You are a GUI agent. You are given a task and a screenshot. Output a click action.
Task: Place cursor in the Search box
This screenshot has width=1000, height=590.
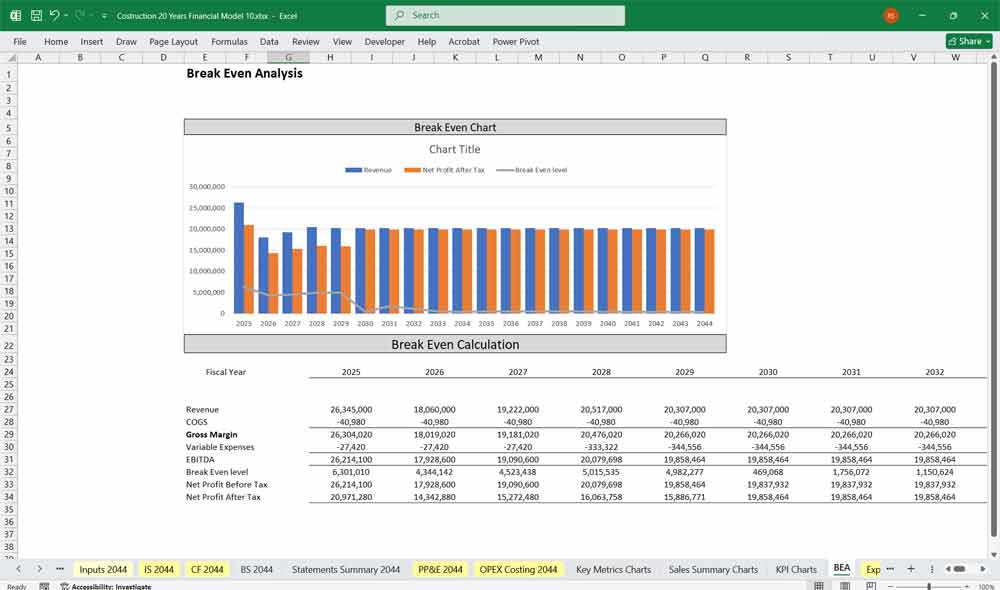[504, 16]
